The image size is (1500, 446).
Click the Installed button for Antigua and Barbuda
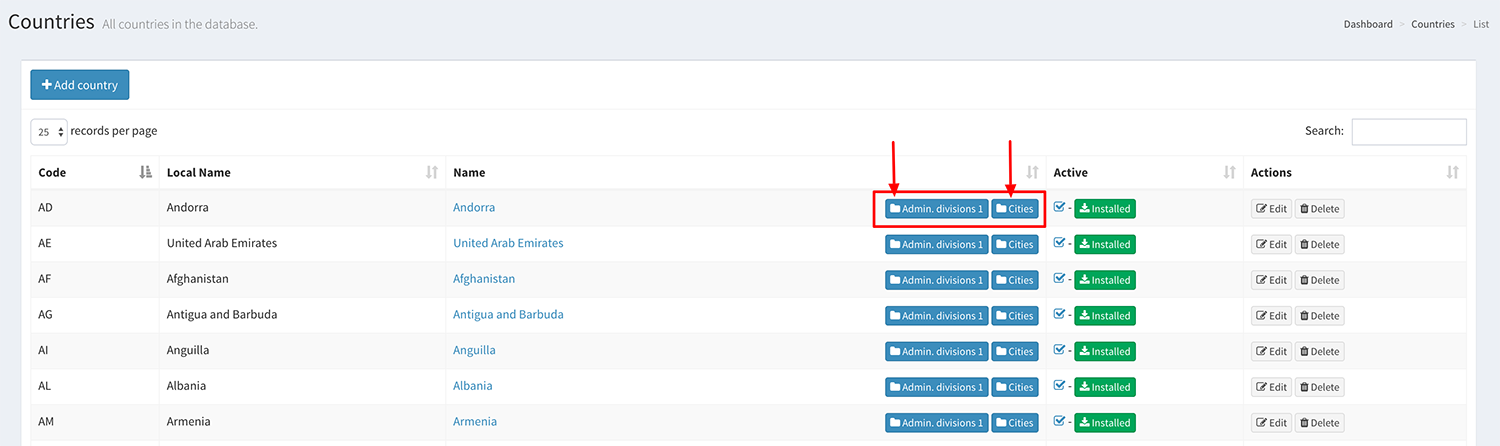[x=1105, y=316]
